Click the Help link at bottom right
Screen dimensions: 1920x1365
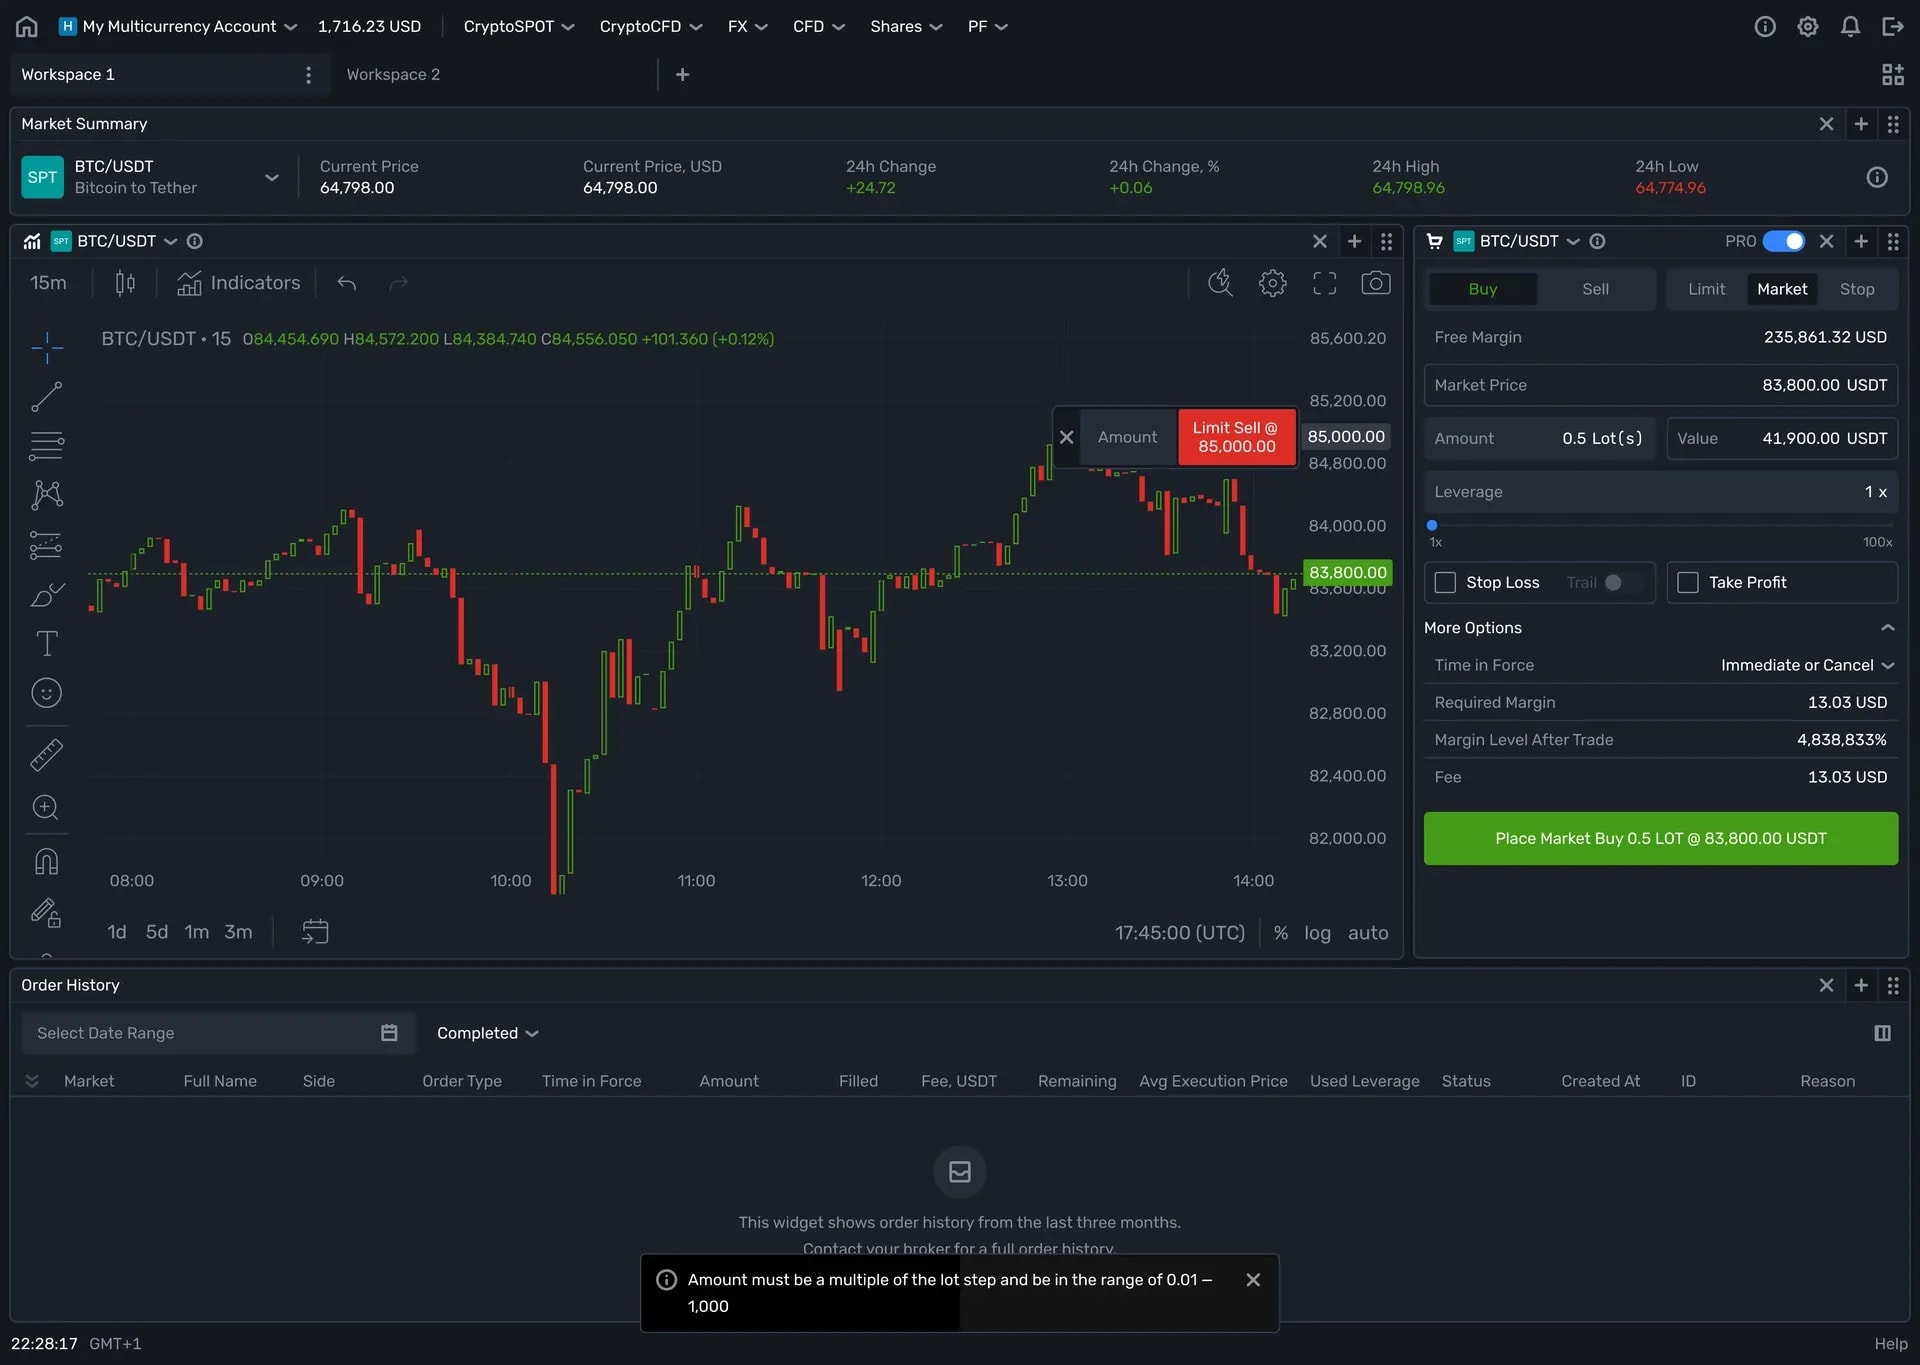click(x=1890, y=1343)
